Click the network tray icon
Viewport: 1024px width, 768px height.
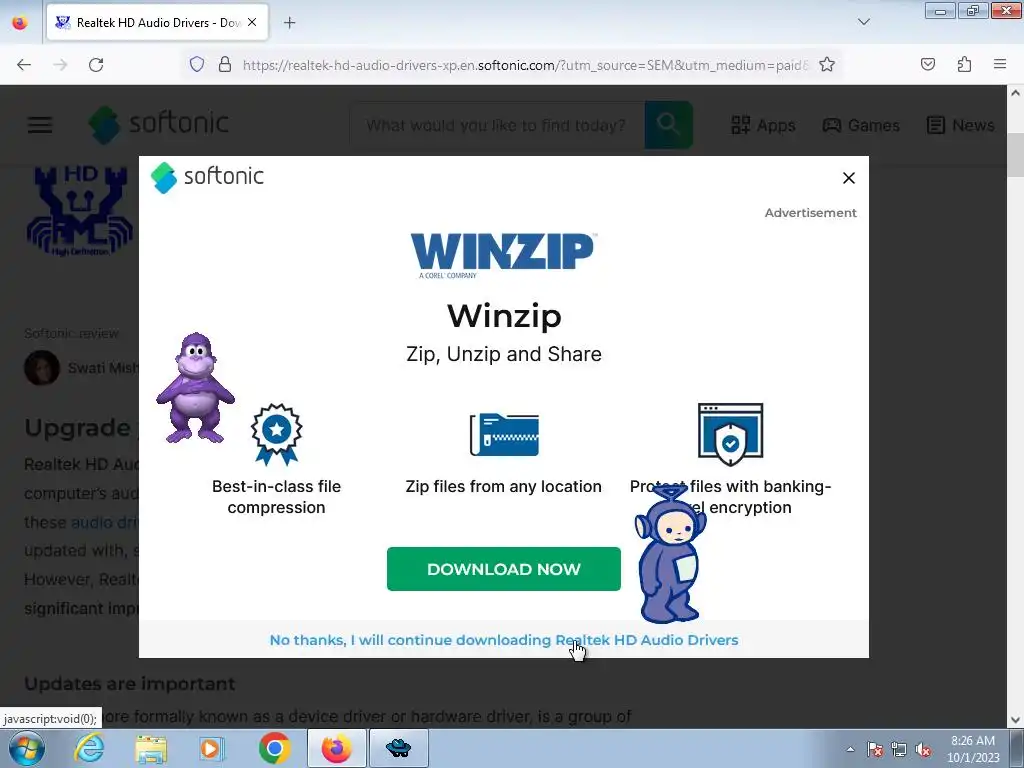coord(899,749)
